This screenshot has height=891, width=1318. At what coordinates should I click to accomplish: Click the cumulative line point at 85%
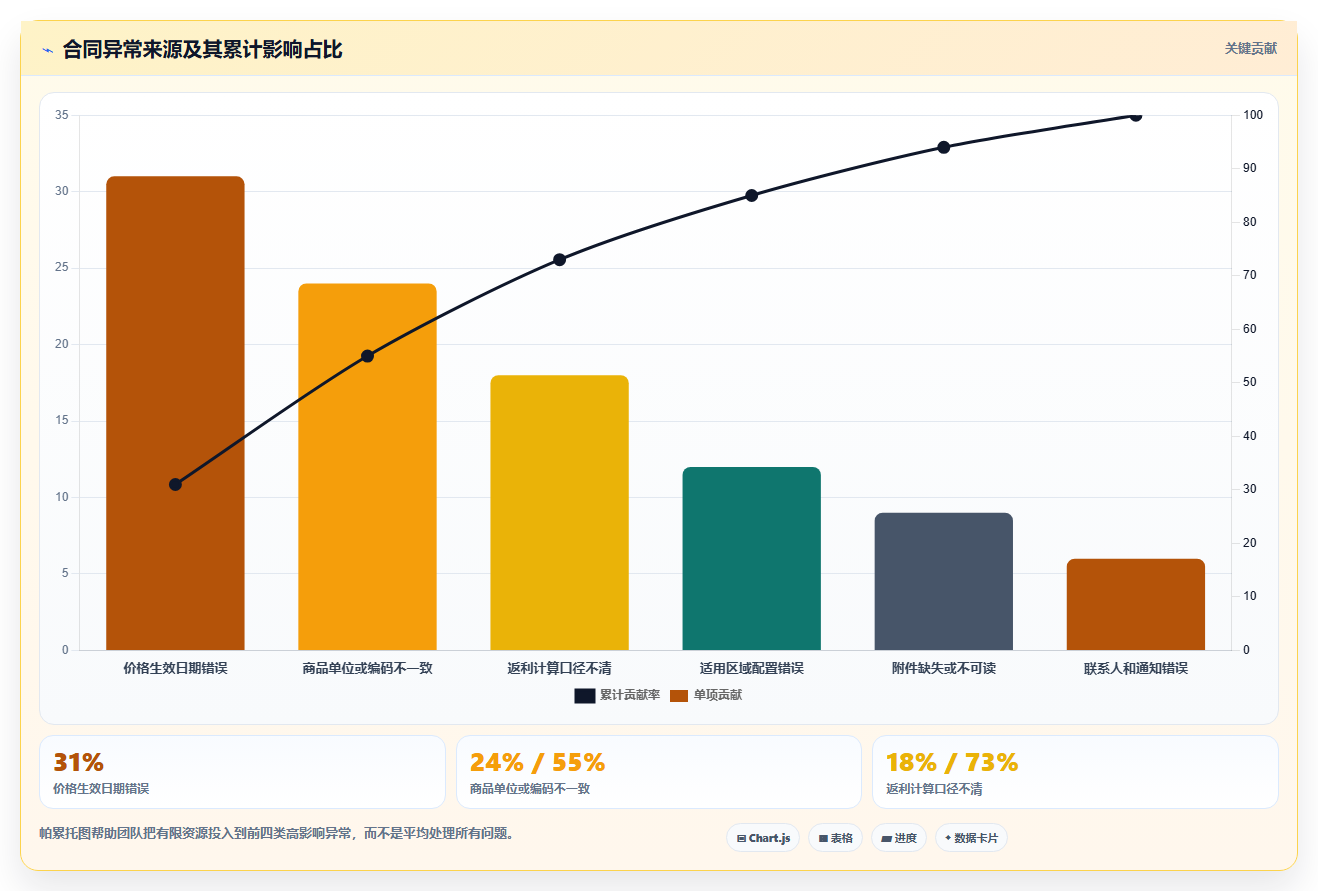click(x=751, y=195)
